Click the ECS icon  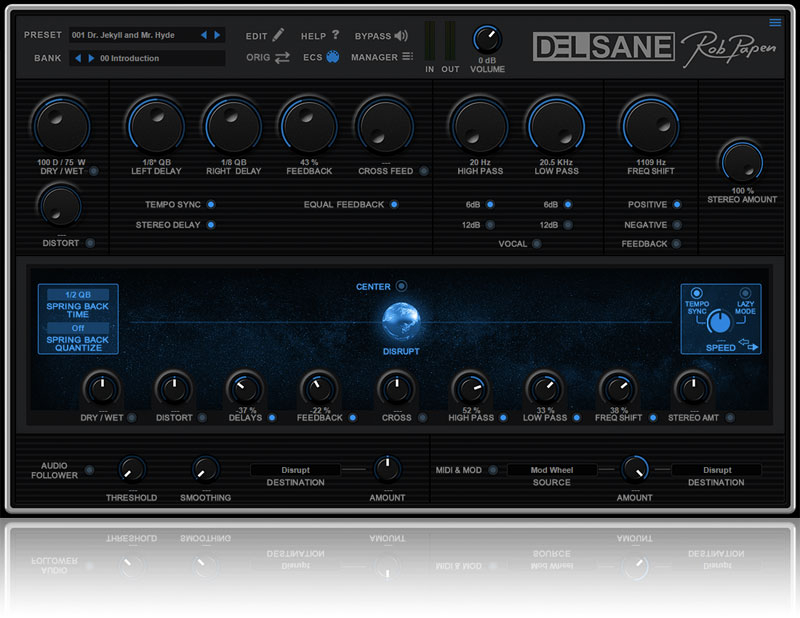tap(332, 57)
